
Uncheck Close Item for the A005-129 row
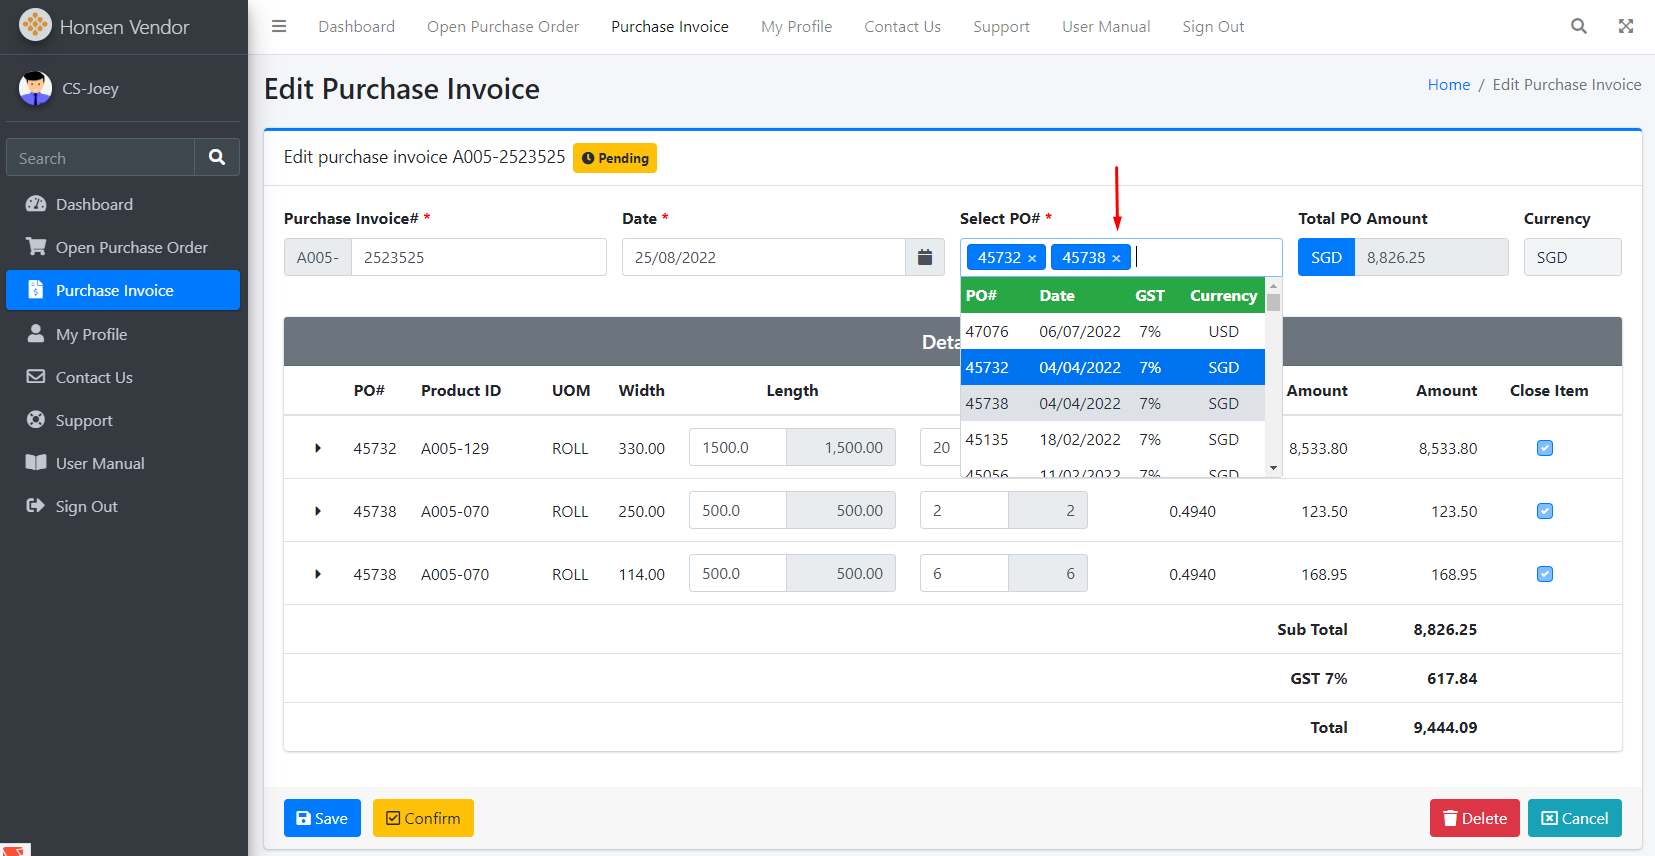point(1545,448)
